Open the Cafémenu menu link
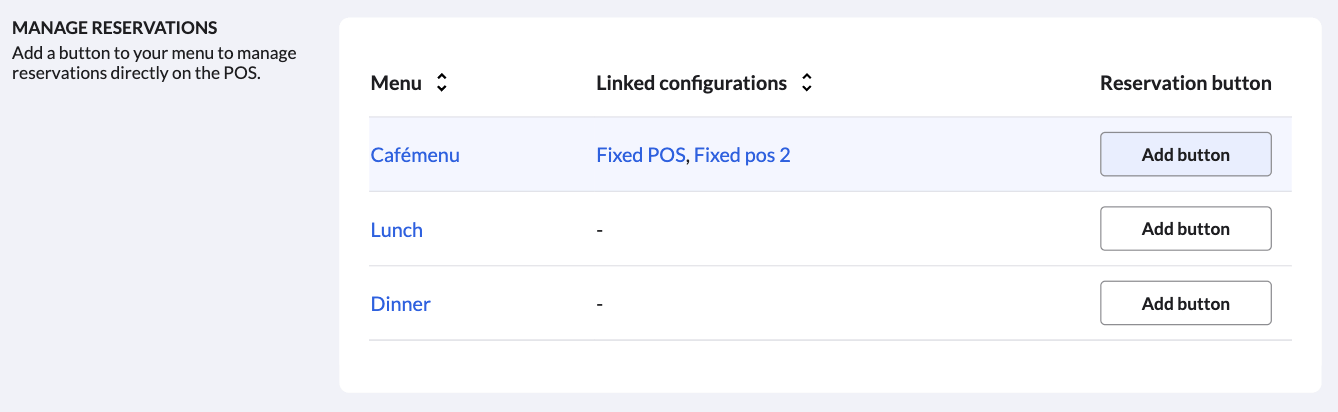The height and width of the screenshot is (412, 1338). (415, 155)
